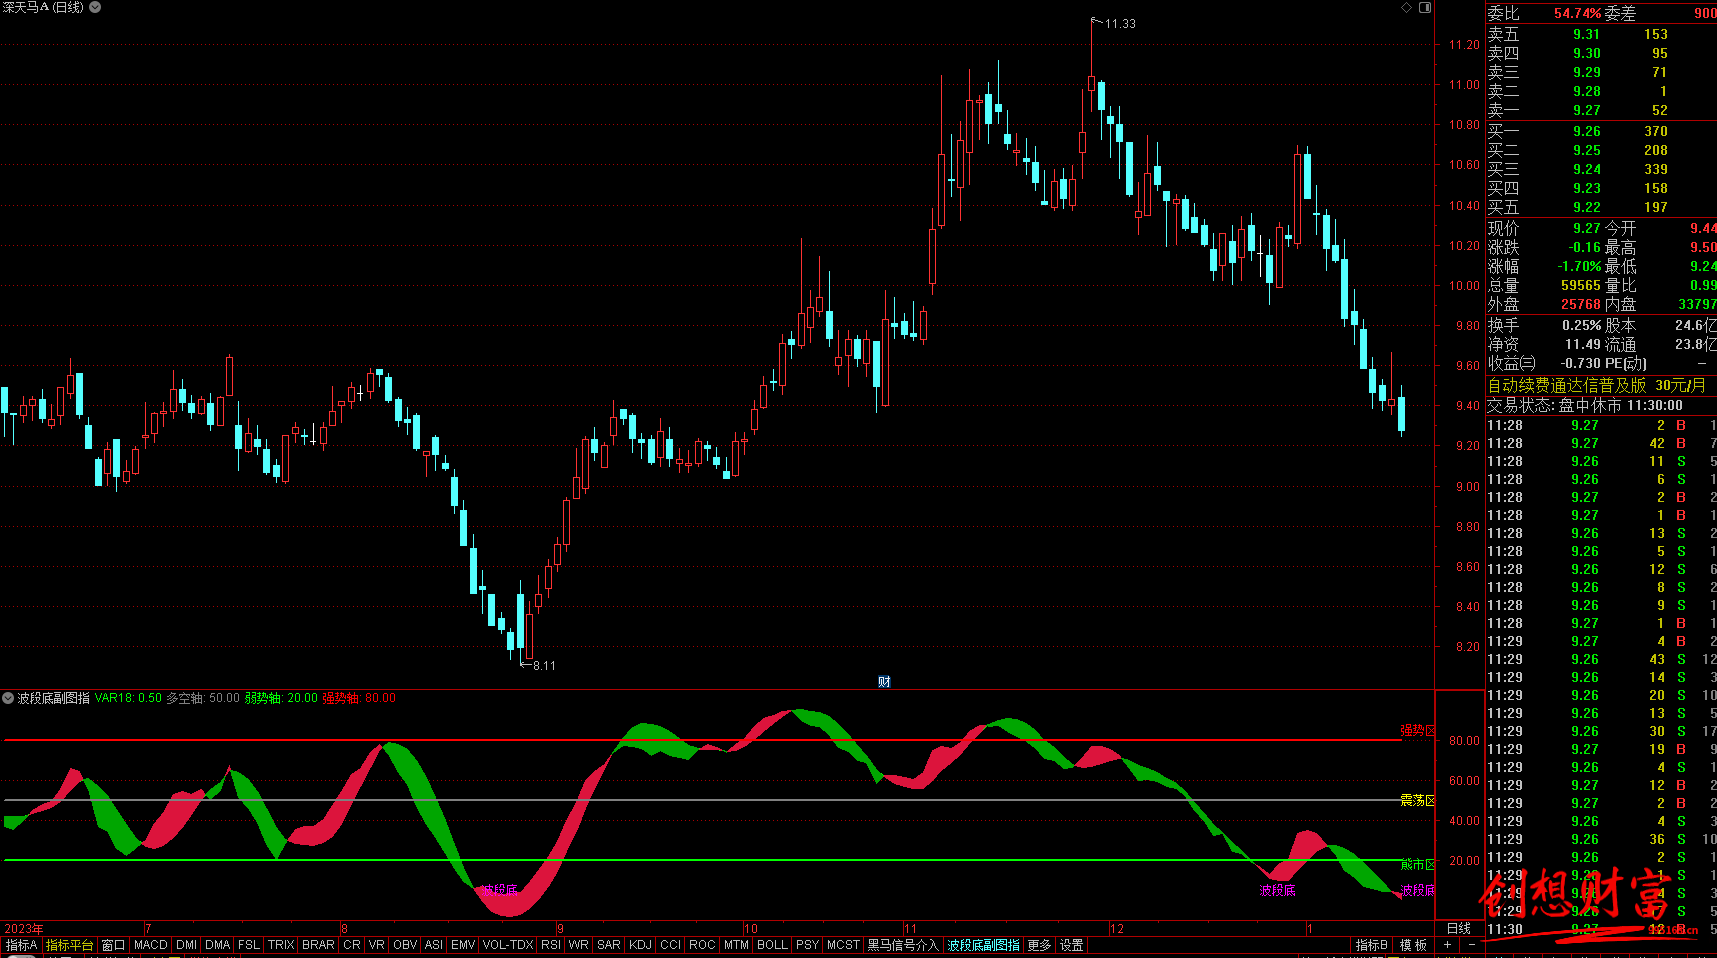The height and width of the screenshot is (958, 1717).
Task: Select the BOLL indicator tab
Action: [x=773, y=945]
